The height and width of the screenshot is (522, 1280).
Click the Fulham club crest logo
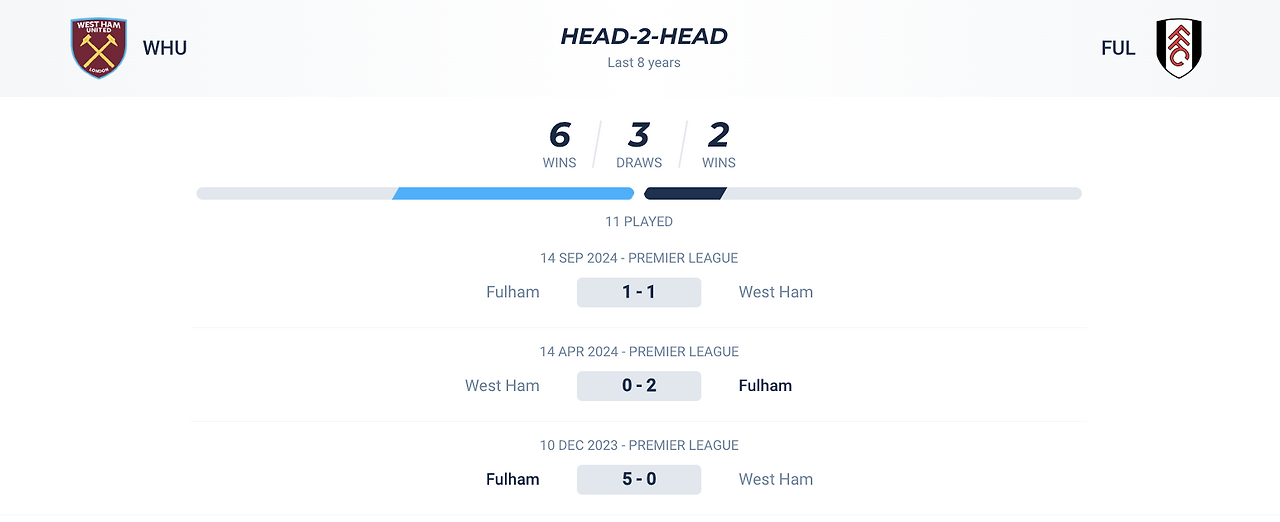[x=1179, y=48]
